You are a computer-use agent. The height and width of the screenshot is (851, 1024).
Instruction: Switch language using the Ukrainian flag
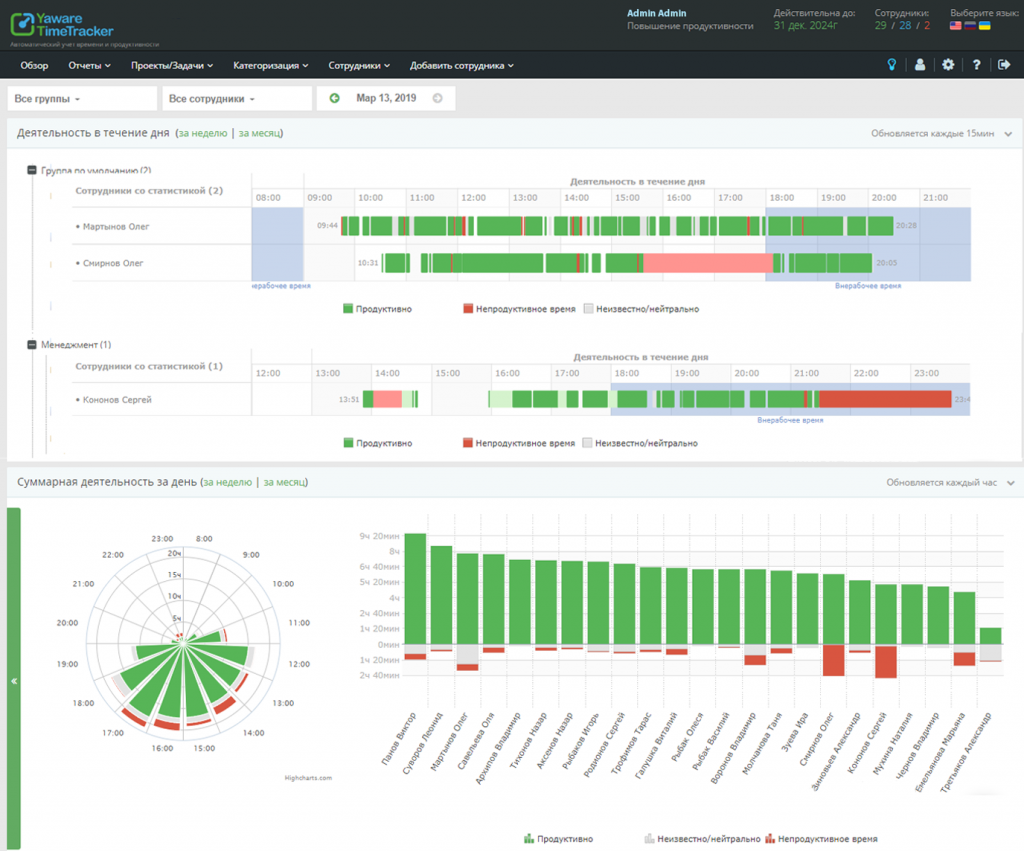coord(984,25)
